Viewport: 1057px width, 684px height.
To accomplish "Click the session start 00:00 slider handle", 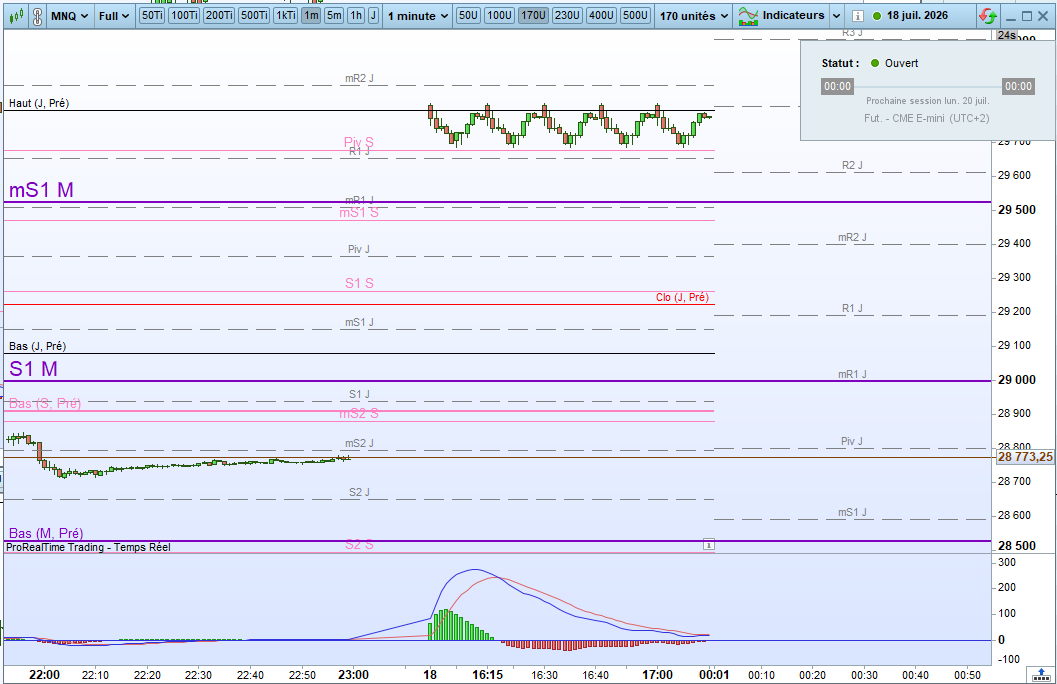I will pyautogui.click(x=837, y=86).
